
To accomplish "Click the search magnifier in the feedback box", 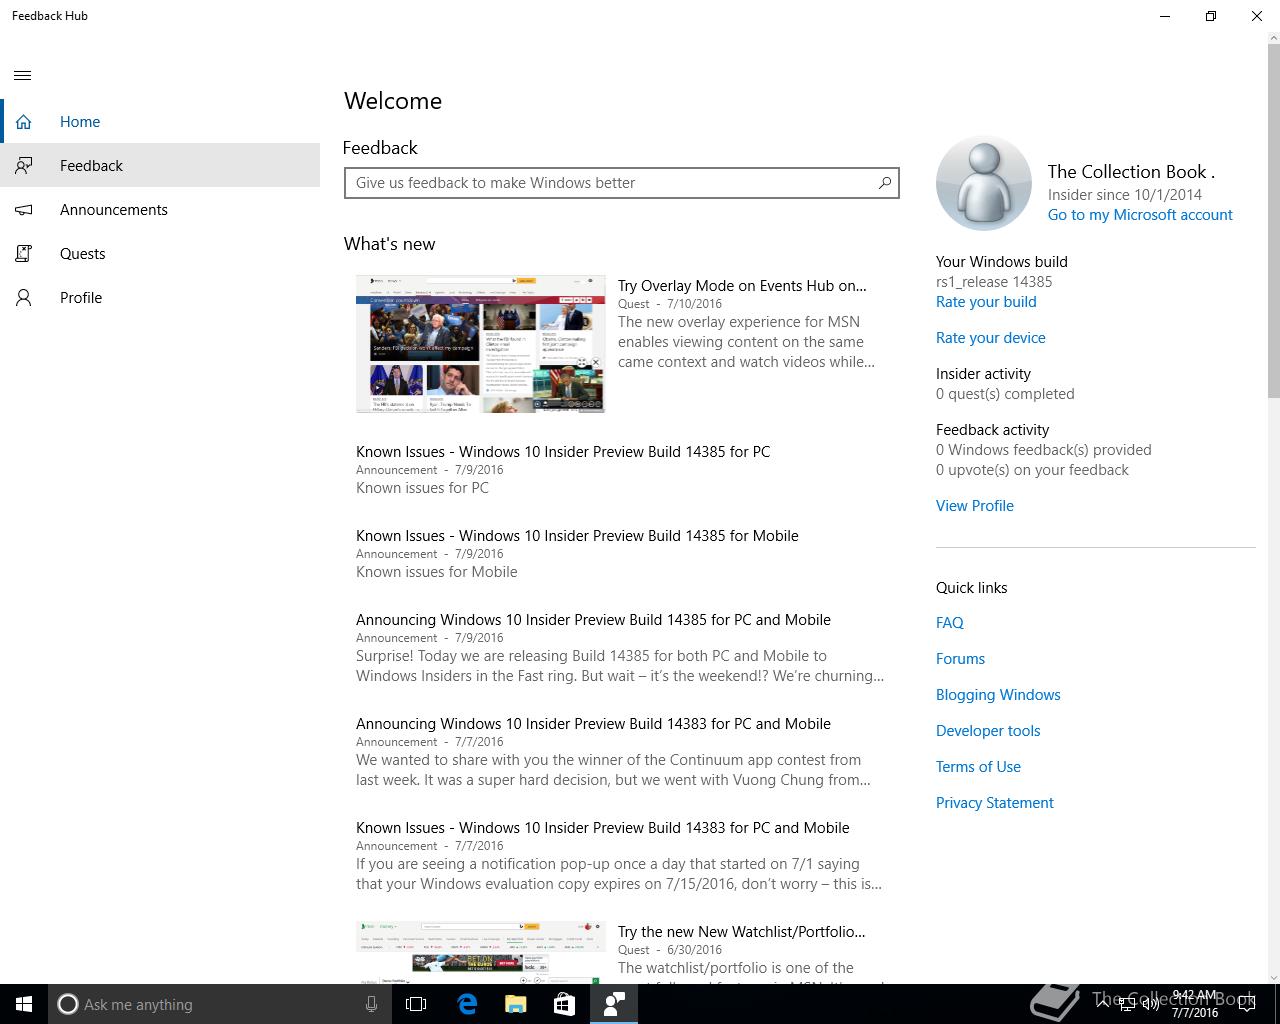I will tap(884, 183).
